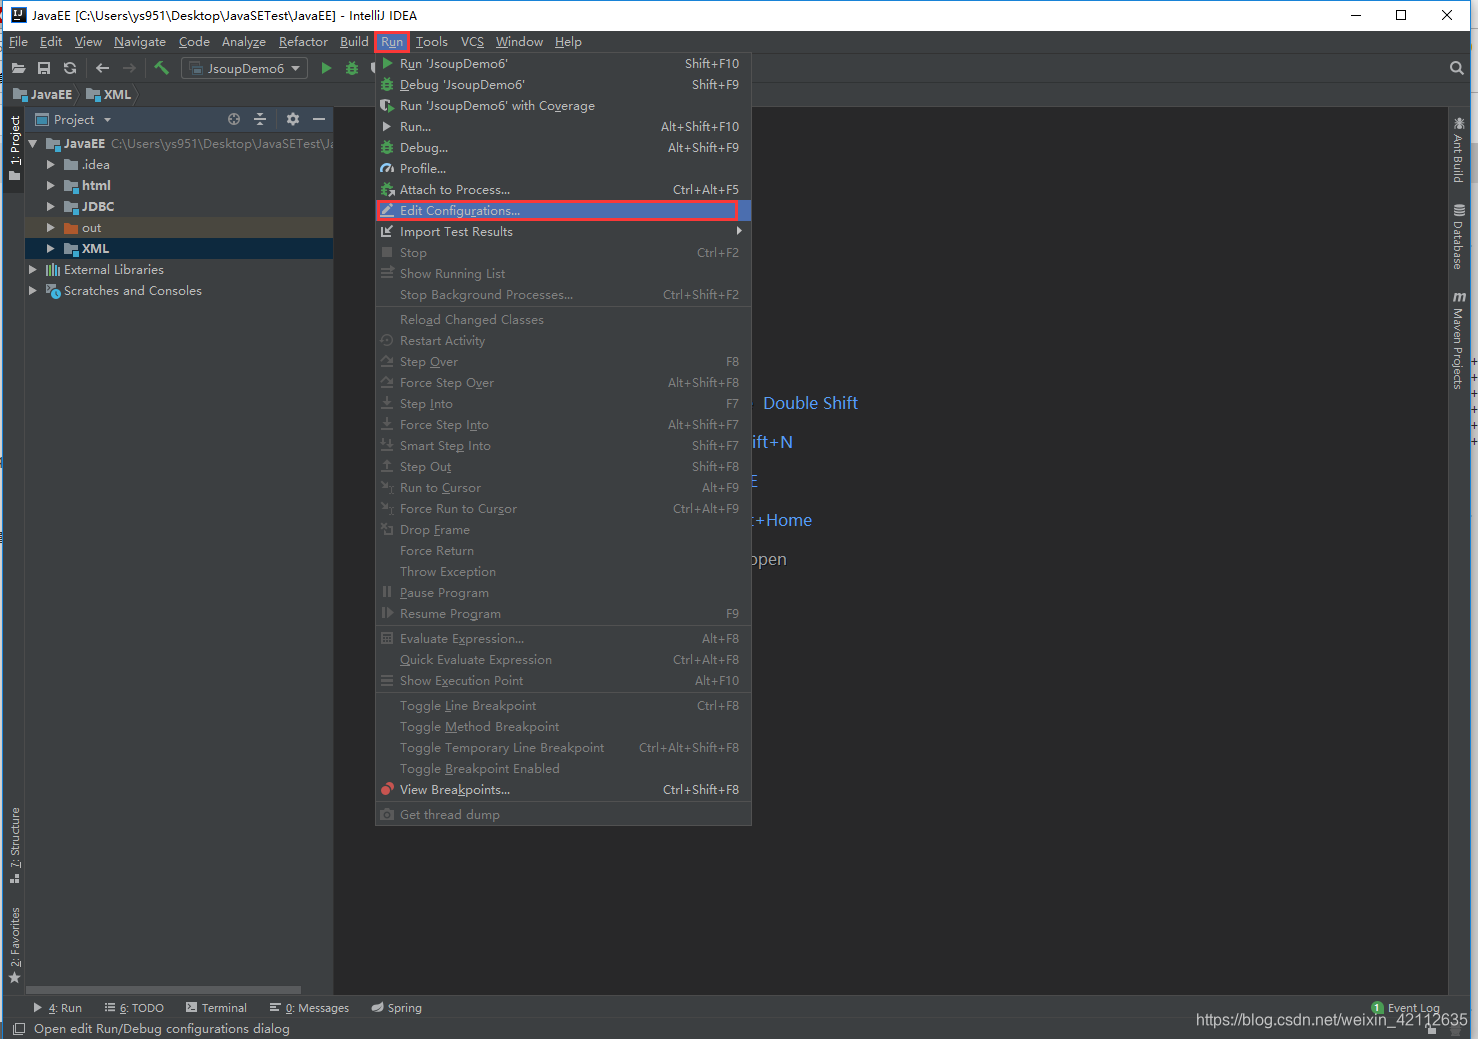The image size is (1478, 1039).
Task: Click the Forward navigation arrow icon
Action: pyautogui.click(x=129, y=68)
